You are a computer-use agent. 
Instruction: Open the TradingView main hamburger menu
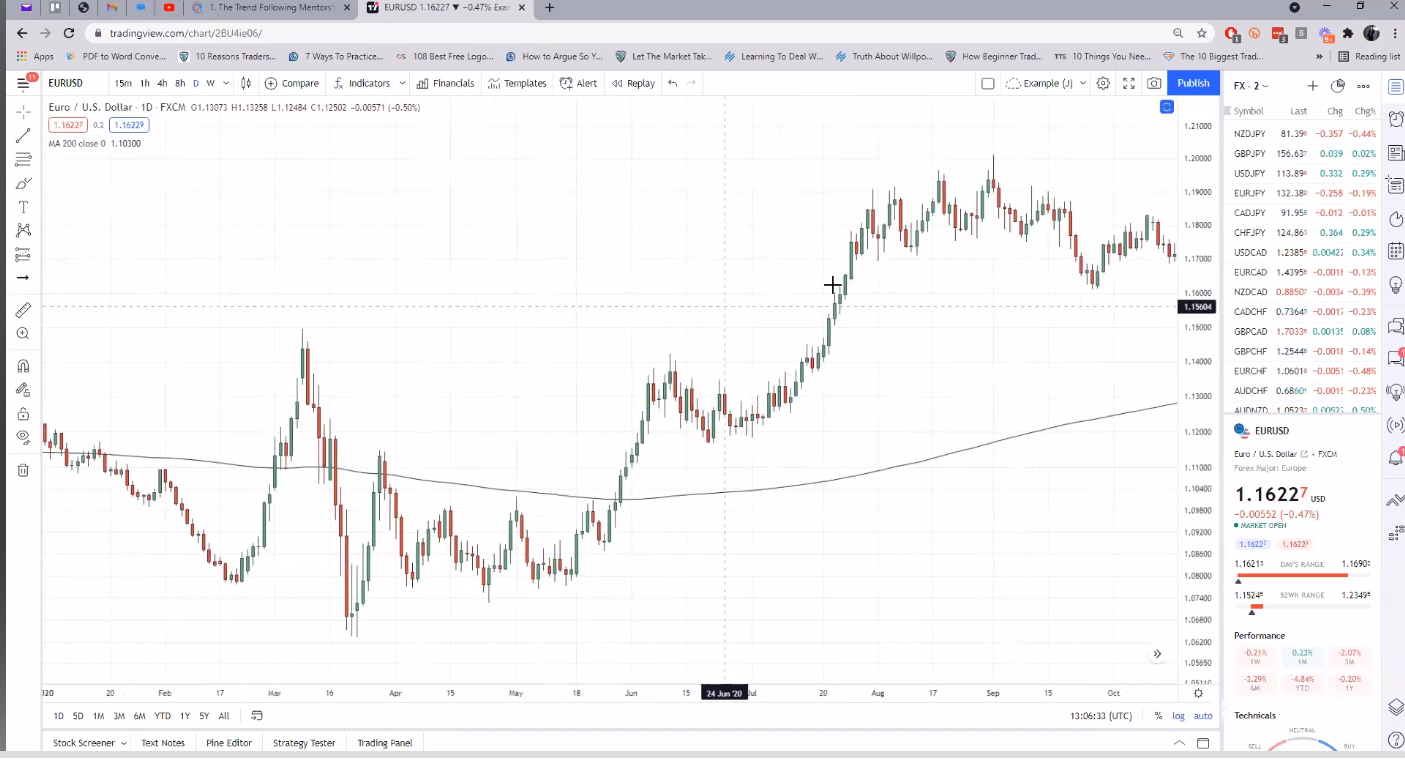(22, 83)
